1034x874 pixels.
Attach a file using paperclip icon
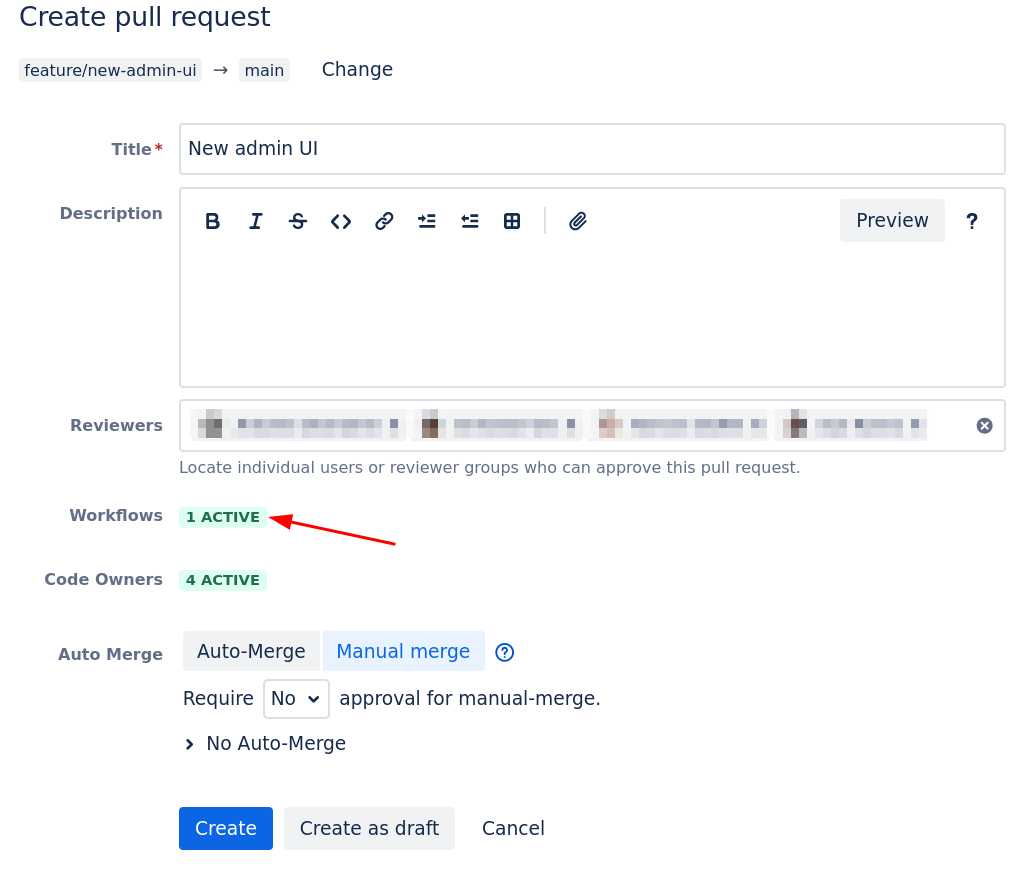coord(577,221)
